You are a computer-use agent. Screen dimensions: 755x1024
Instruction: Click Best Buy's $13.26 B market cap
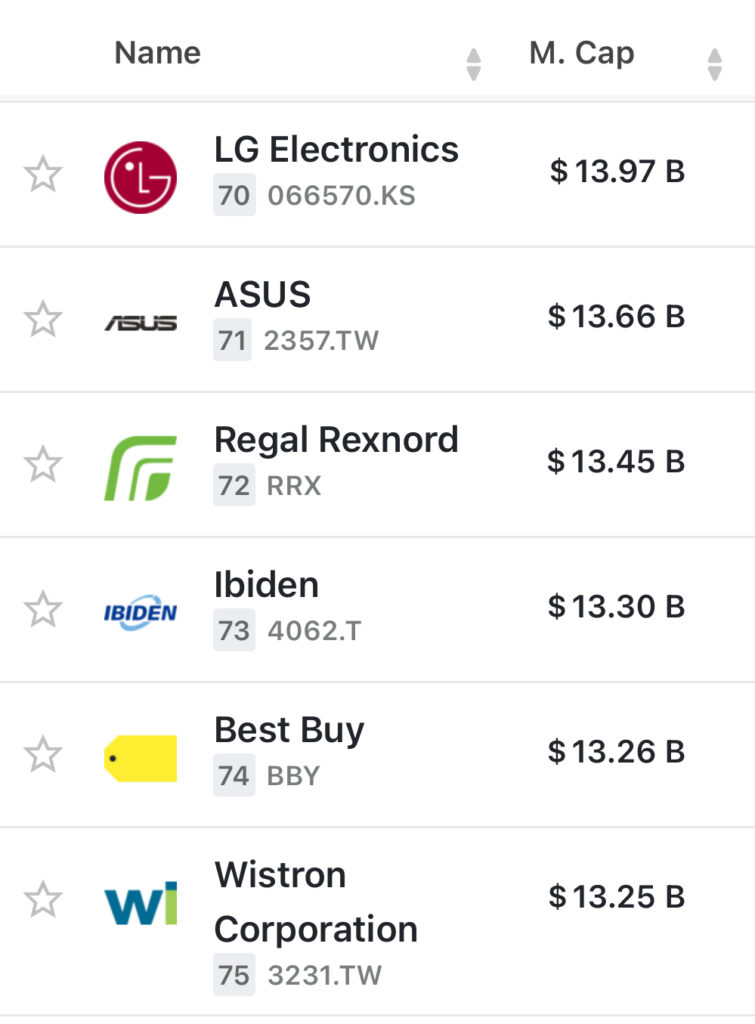pyautogui.click(x=616, y=752)
